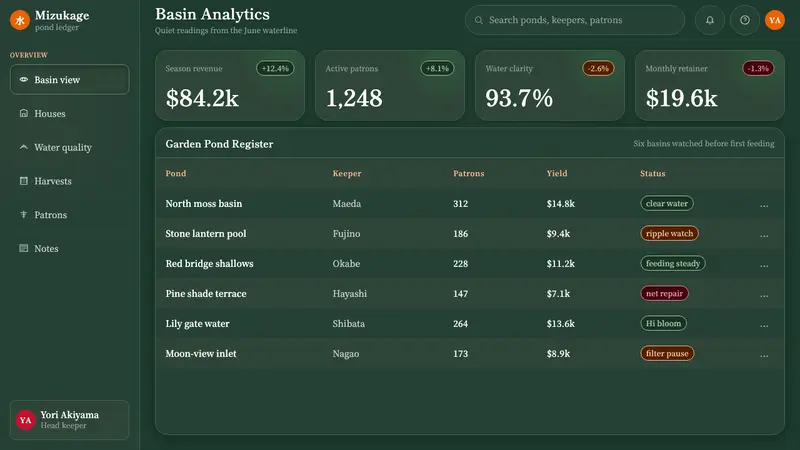Click the Monthly retainer card
The height and width of the screenshot is (450, 800).
(x=710, y=85)
